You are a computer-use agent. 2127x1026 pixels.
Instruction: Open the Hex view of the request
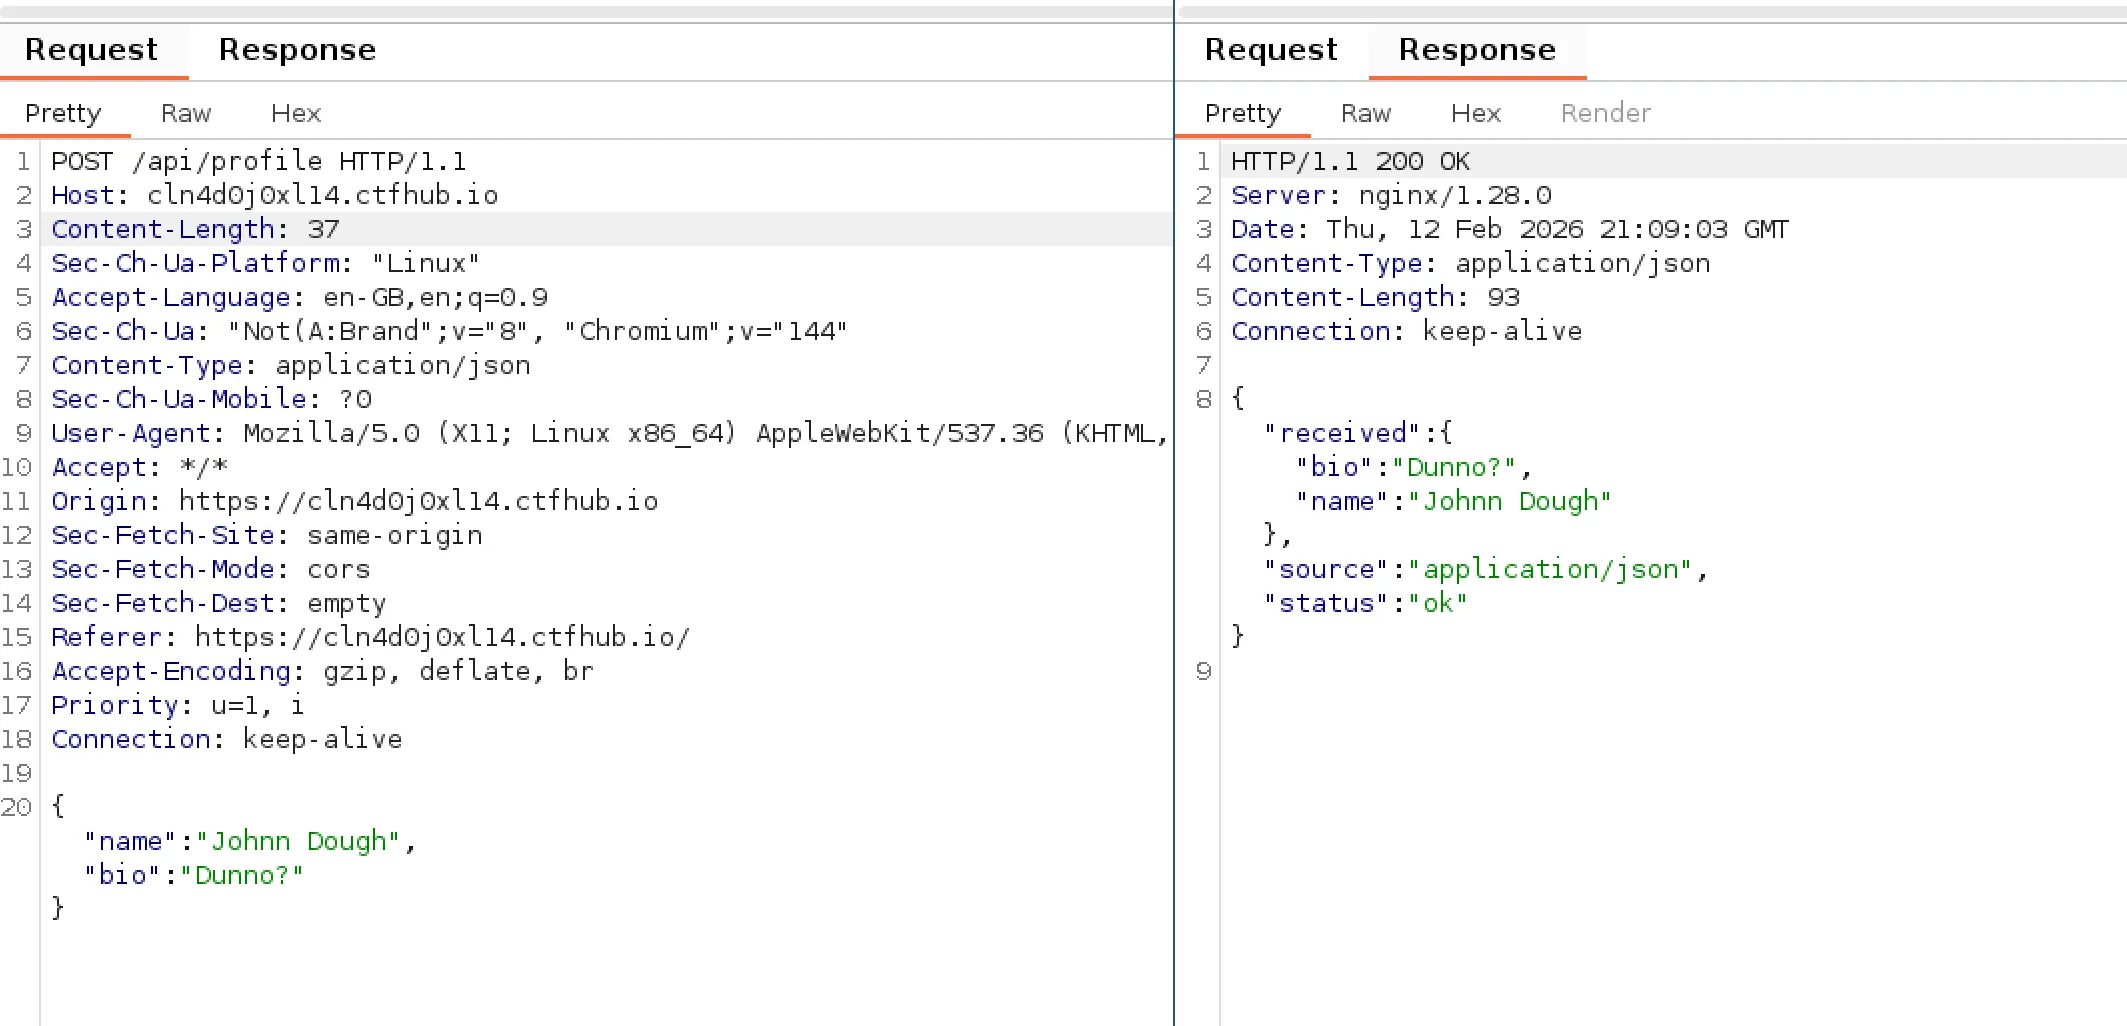click(x=295, y=113)
